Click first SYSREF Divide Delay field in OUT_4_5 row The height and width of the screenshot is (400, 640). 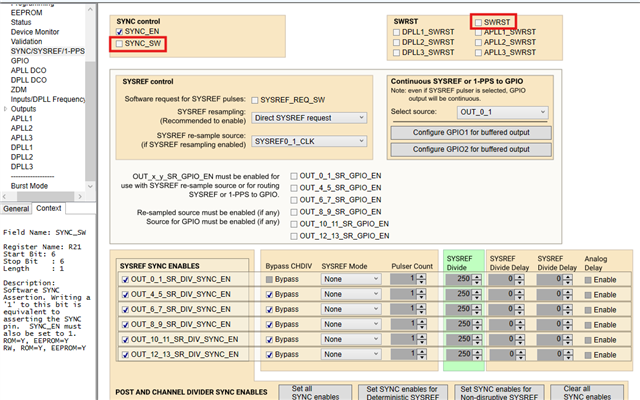[501, 294]
